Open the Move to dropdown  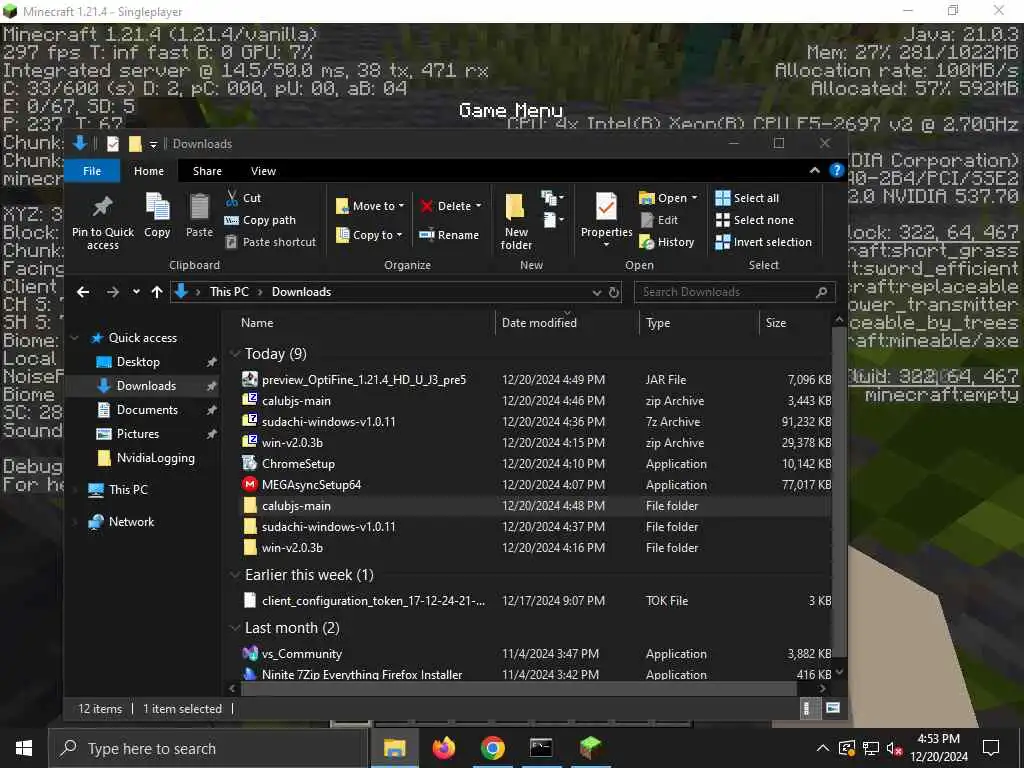coord(370,206)
